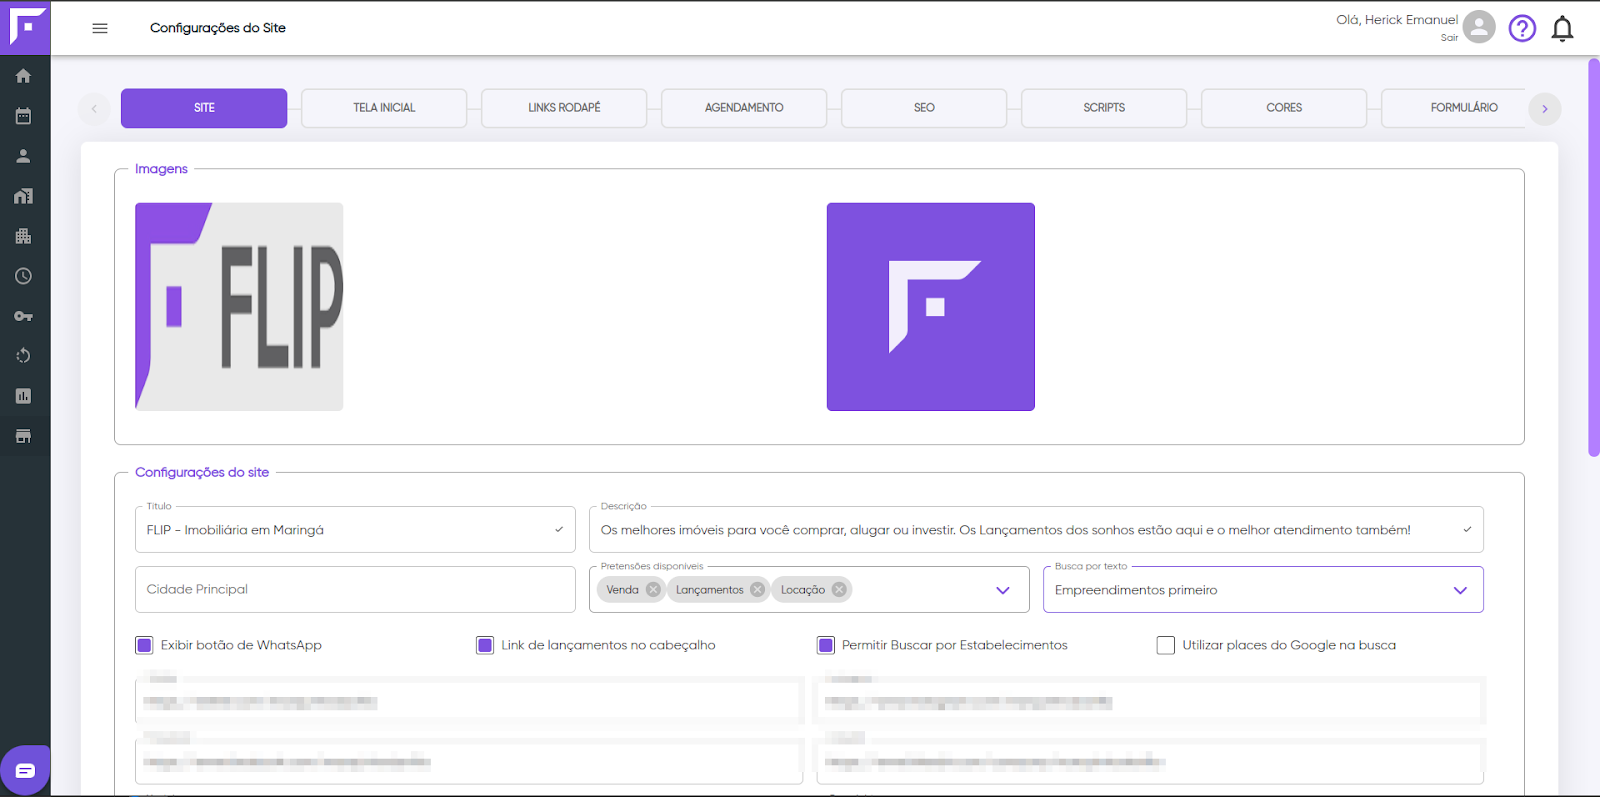Toggle Exibir botão de WhatsApp checkbox
Image resolution: width=1600 pixels, height=797 pixels.
(x=144, y=645)
